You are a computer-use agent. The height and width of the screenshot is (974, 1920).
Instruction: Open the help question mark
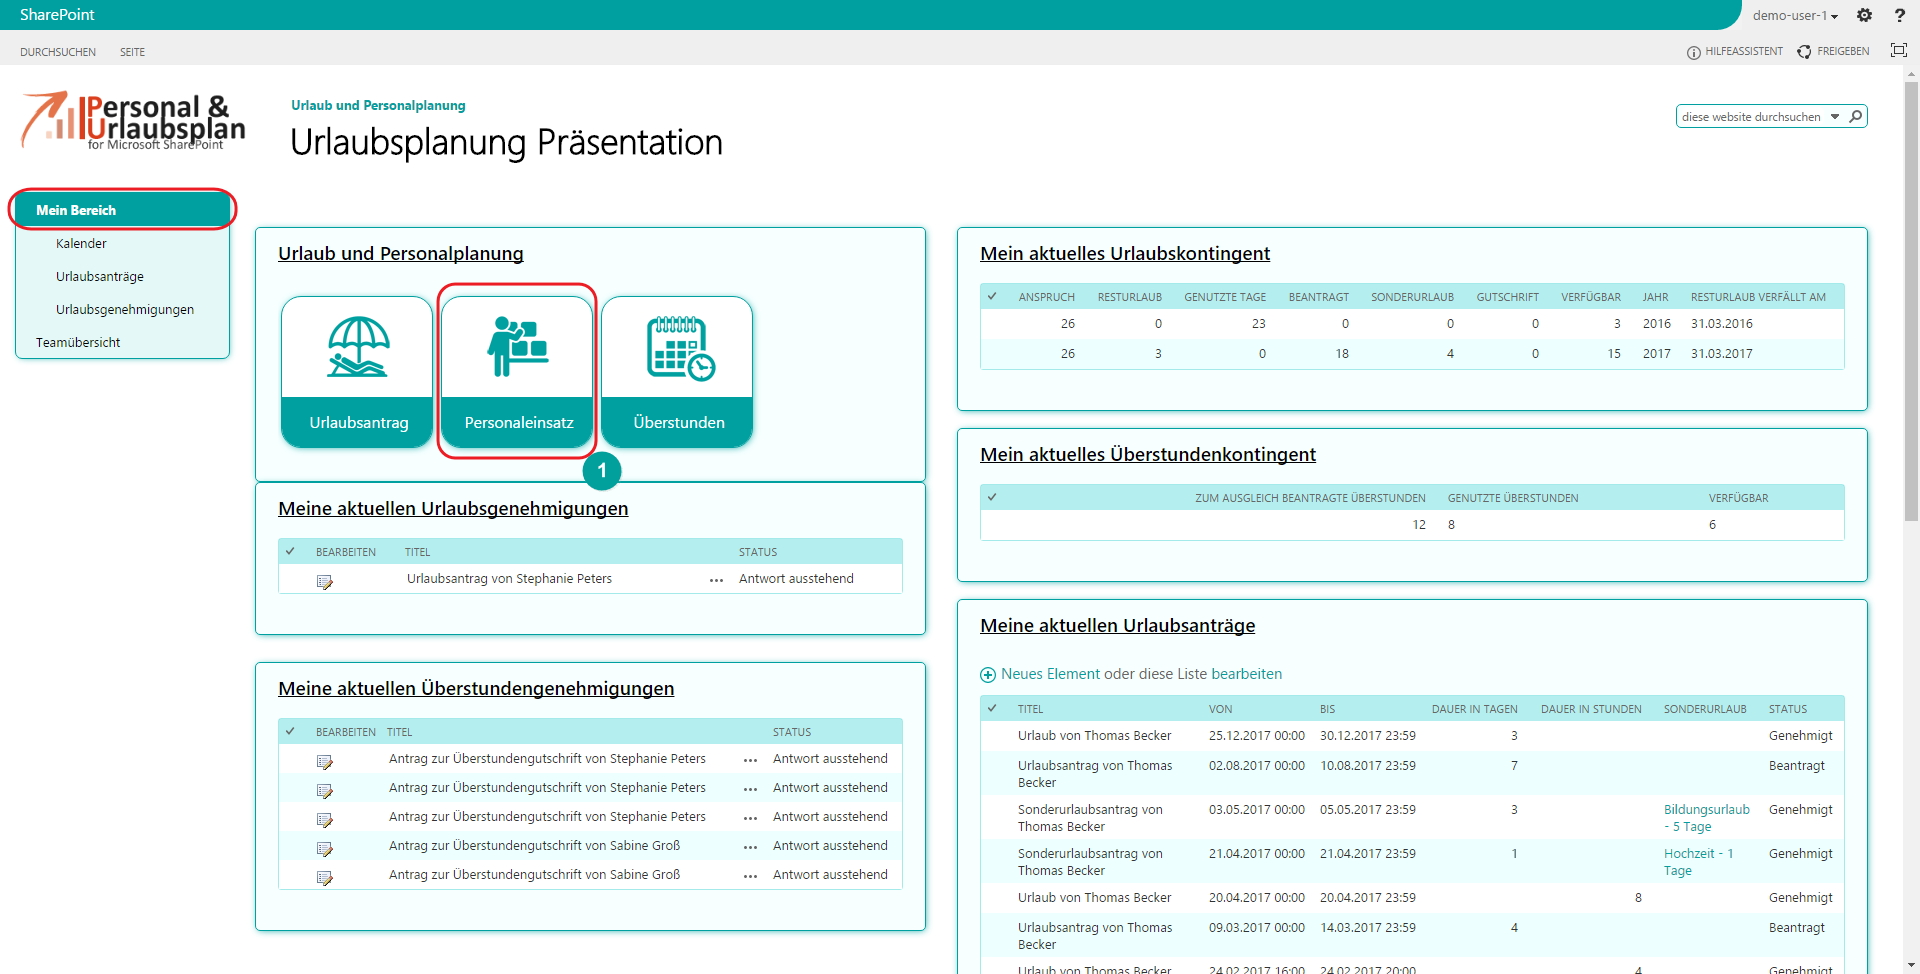pos(1899,15)
